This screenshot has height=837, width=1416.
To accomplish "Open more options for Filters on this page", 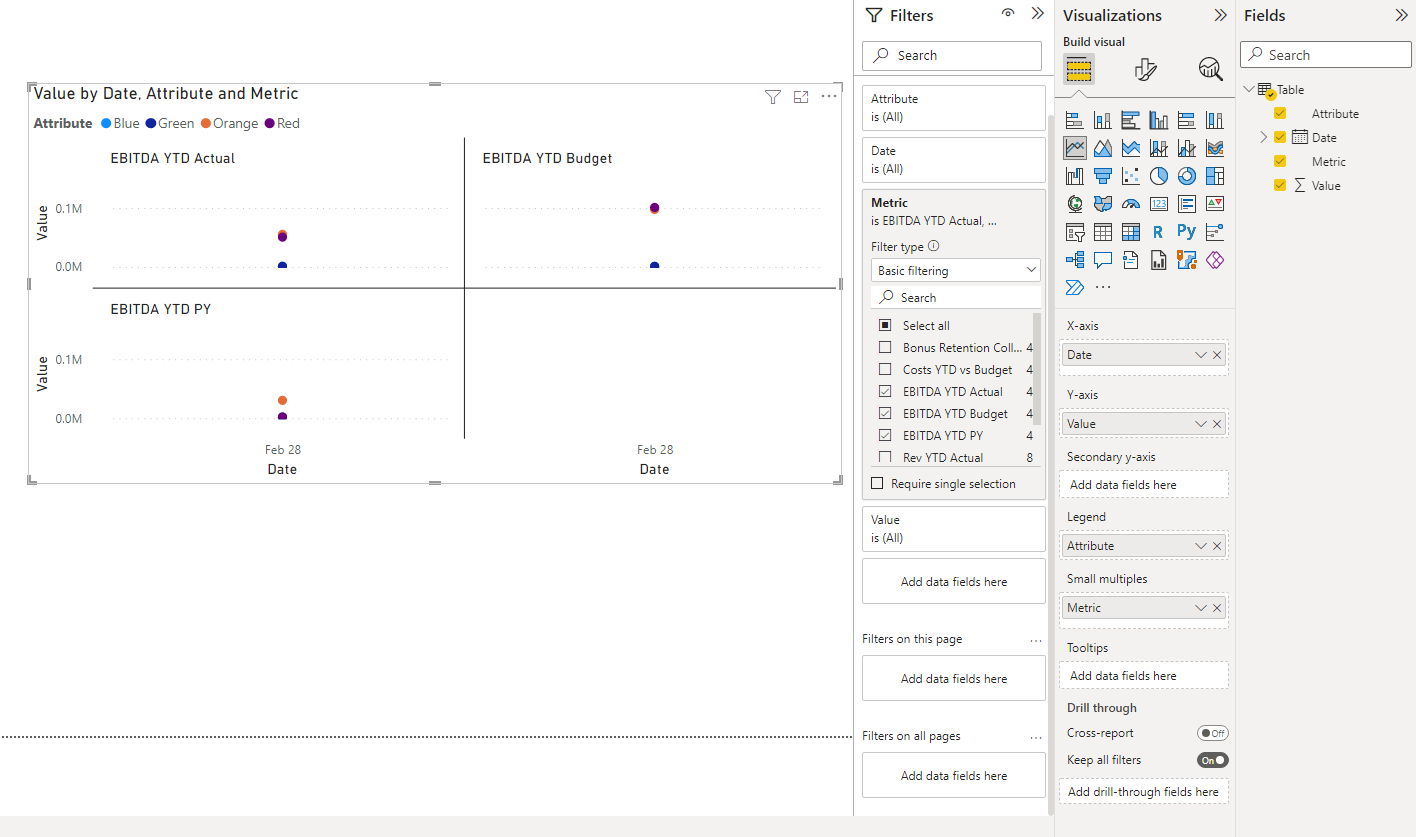I will (1036, 639).
